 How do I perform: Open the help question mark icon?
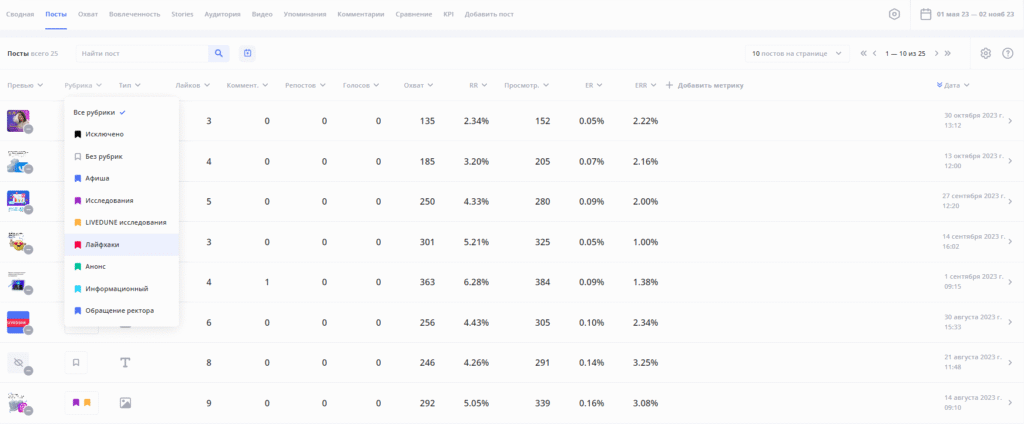[x=1007, y=53]
